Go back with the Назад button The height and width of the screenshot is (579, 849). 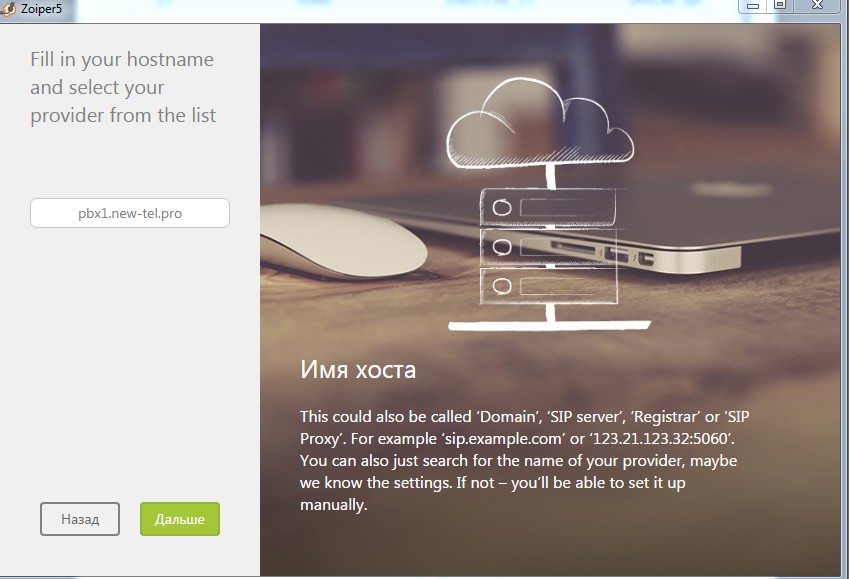(80, 519)
